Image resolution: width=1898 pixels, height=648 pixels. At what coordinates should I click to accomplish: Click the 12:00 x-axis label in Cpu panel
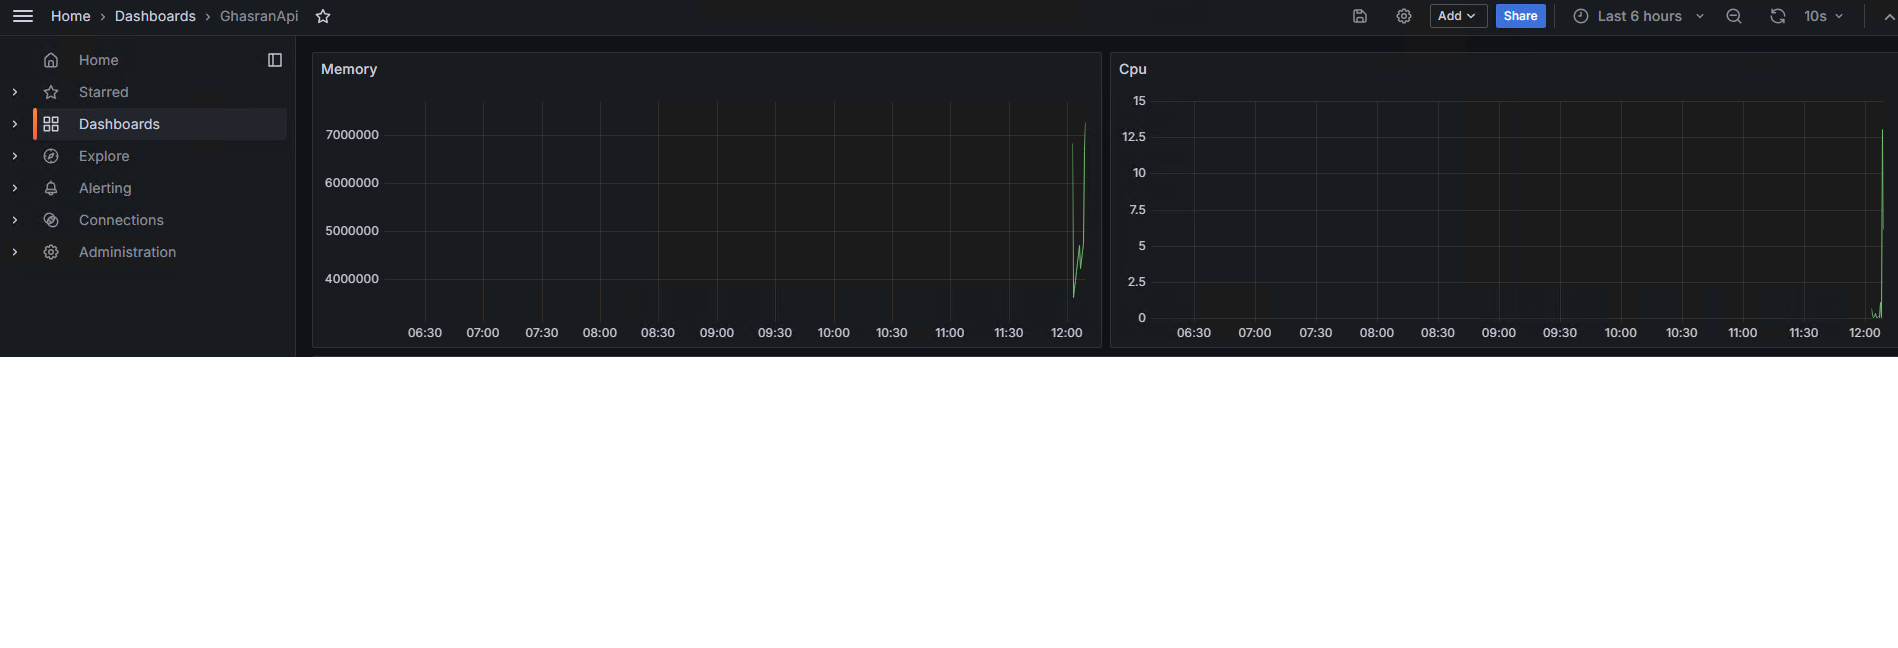point(1865,333)
